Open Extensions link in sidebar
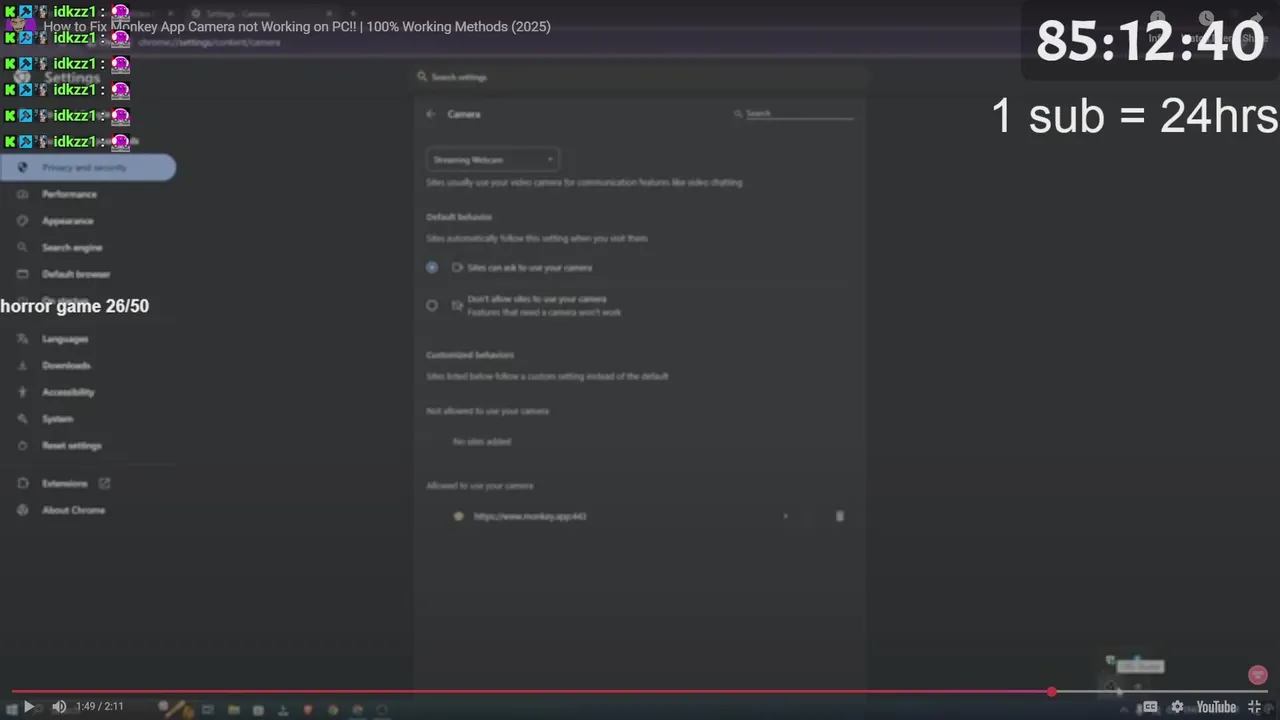Image resolution: width=1280 pixels, height=720 pixels. pyautogui.click(x=65, y=484)
